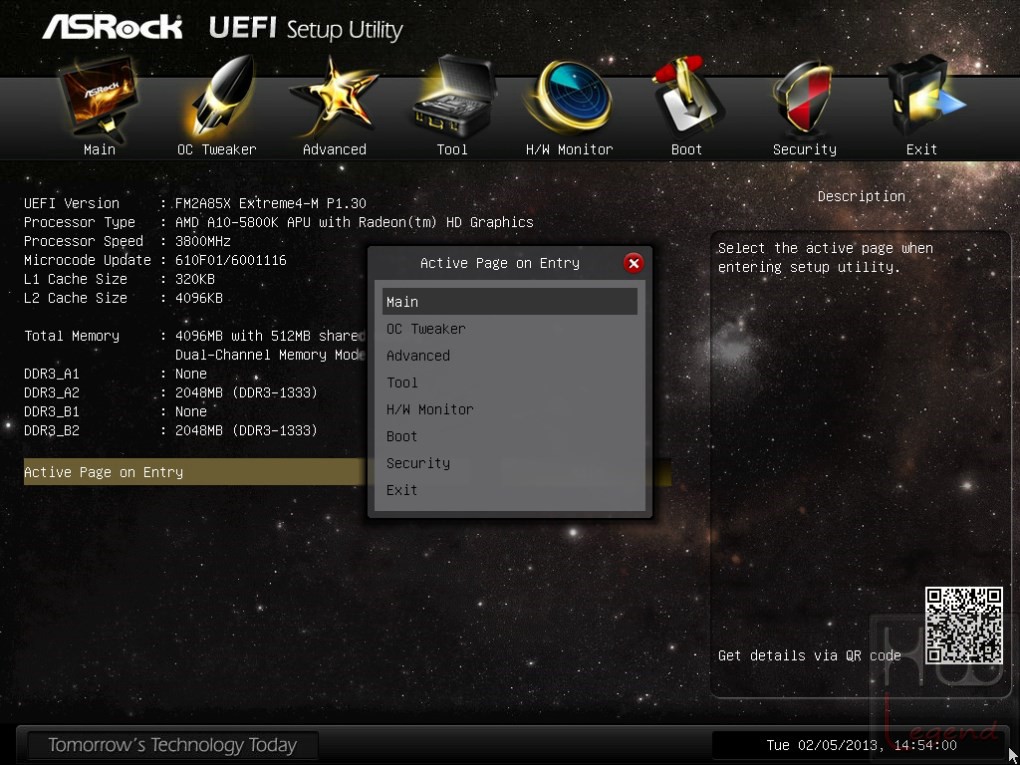Click the DDR3_B2 value 2048MB (DDR3-1333)
The image size is (1020, 765).
click(x=247, y=430)
